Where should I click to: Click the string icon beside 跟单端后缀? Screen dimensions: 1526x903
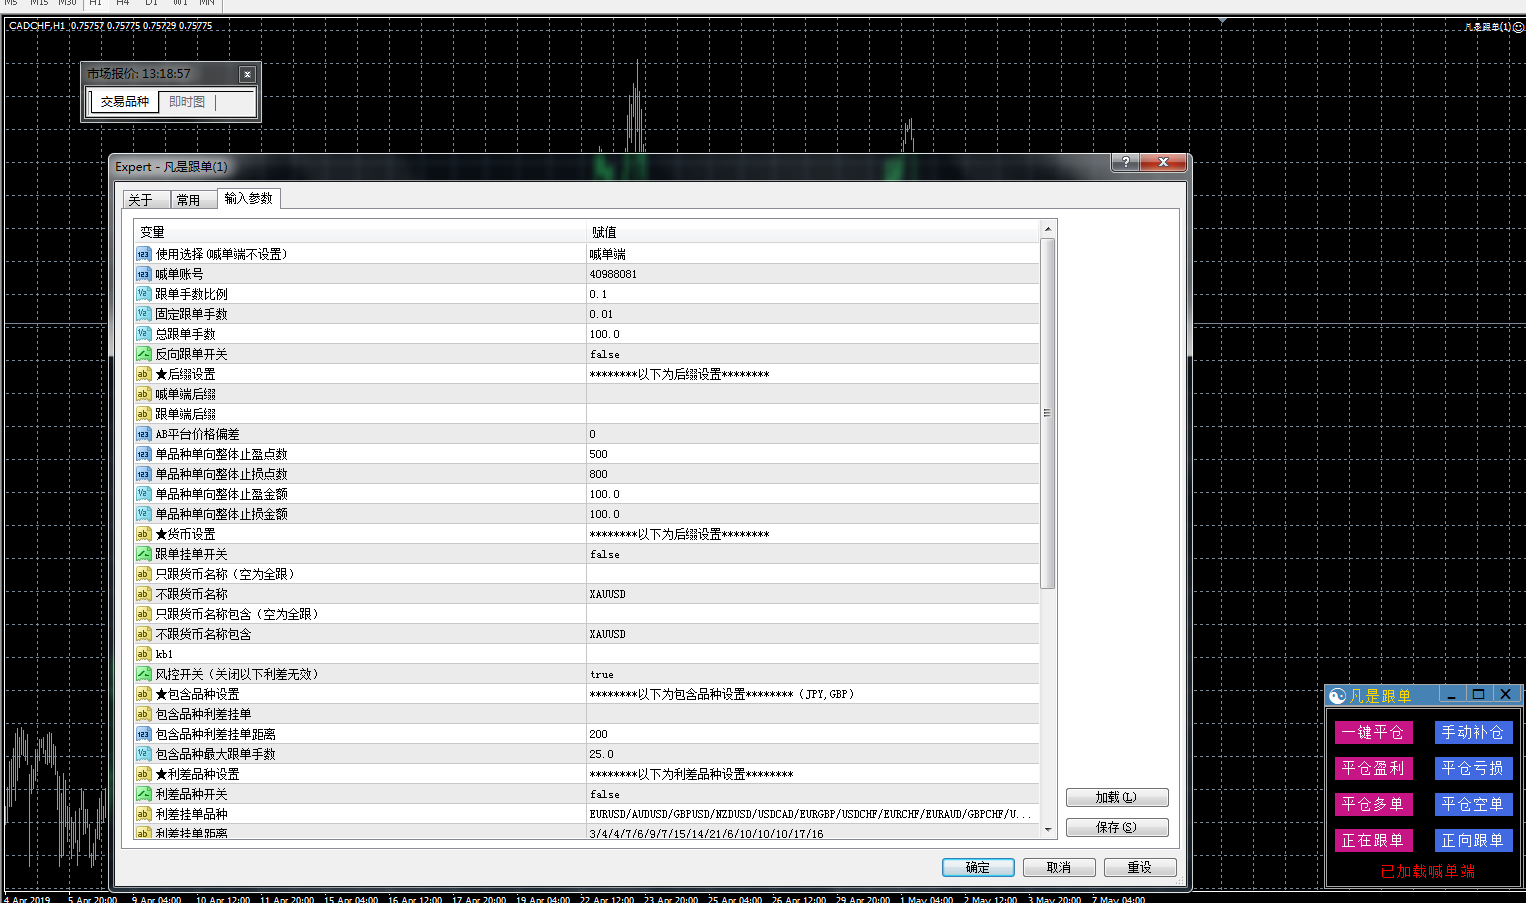[143, 414]
